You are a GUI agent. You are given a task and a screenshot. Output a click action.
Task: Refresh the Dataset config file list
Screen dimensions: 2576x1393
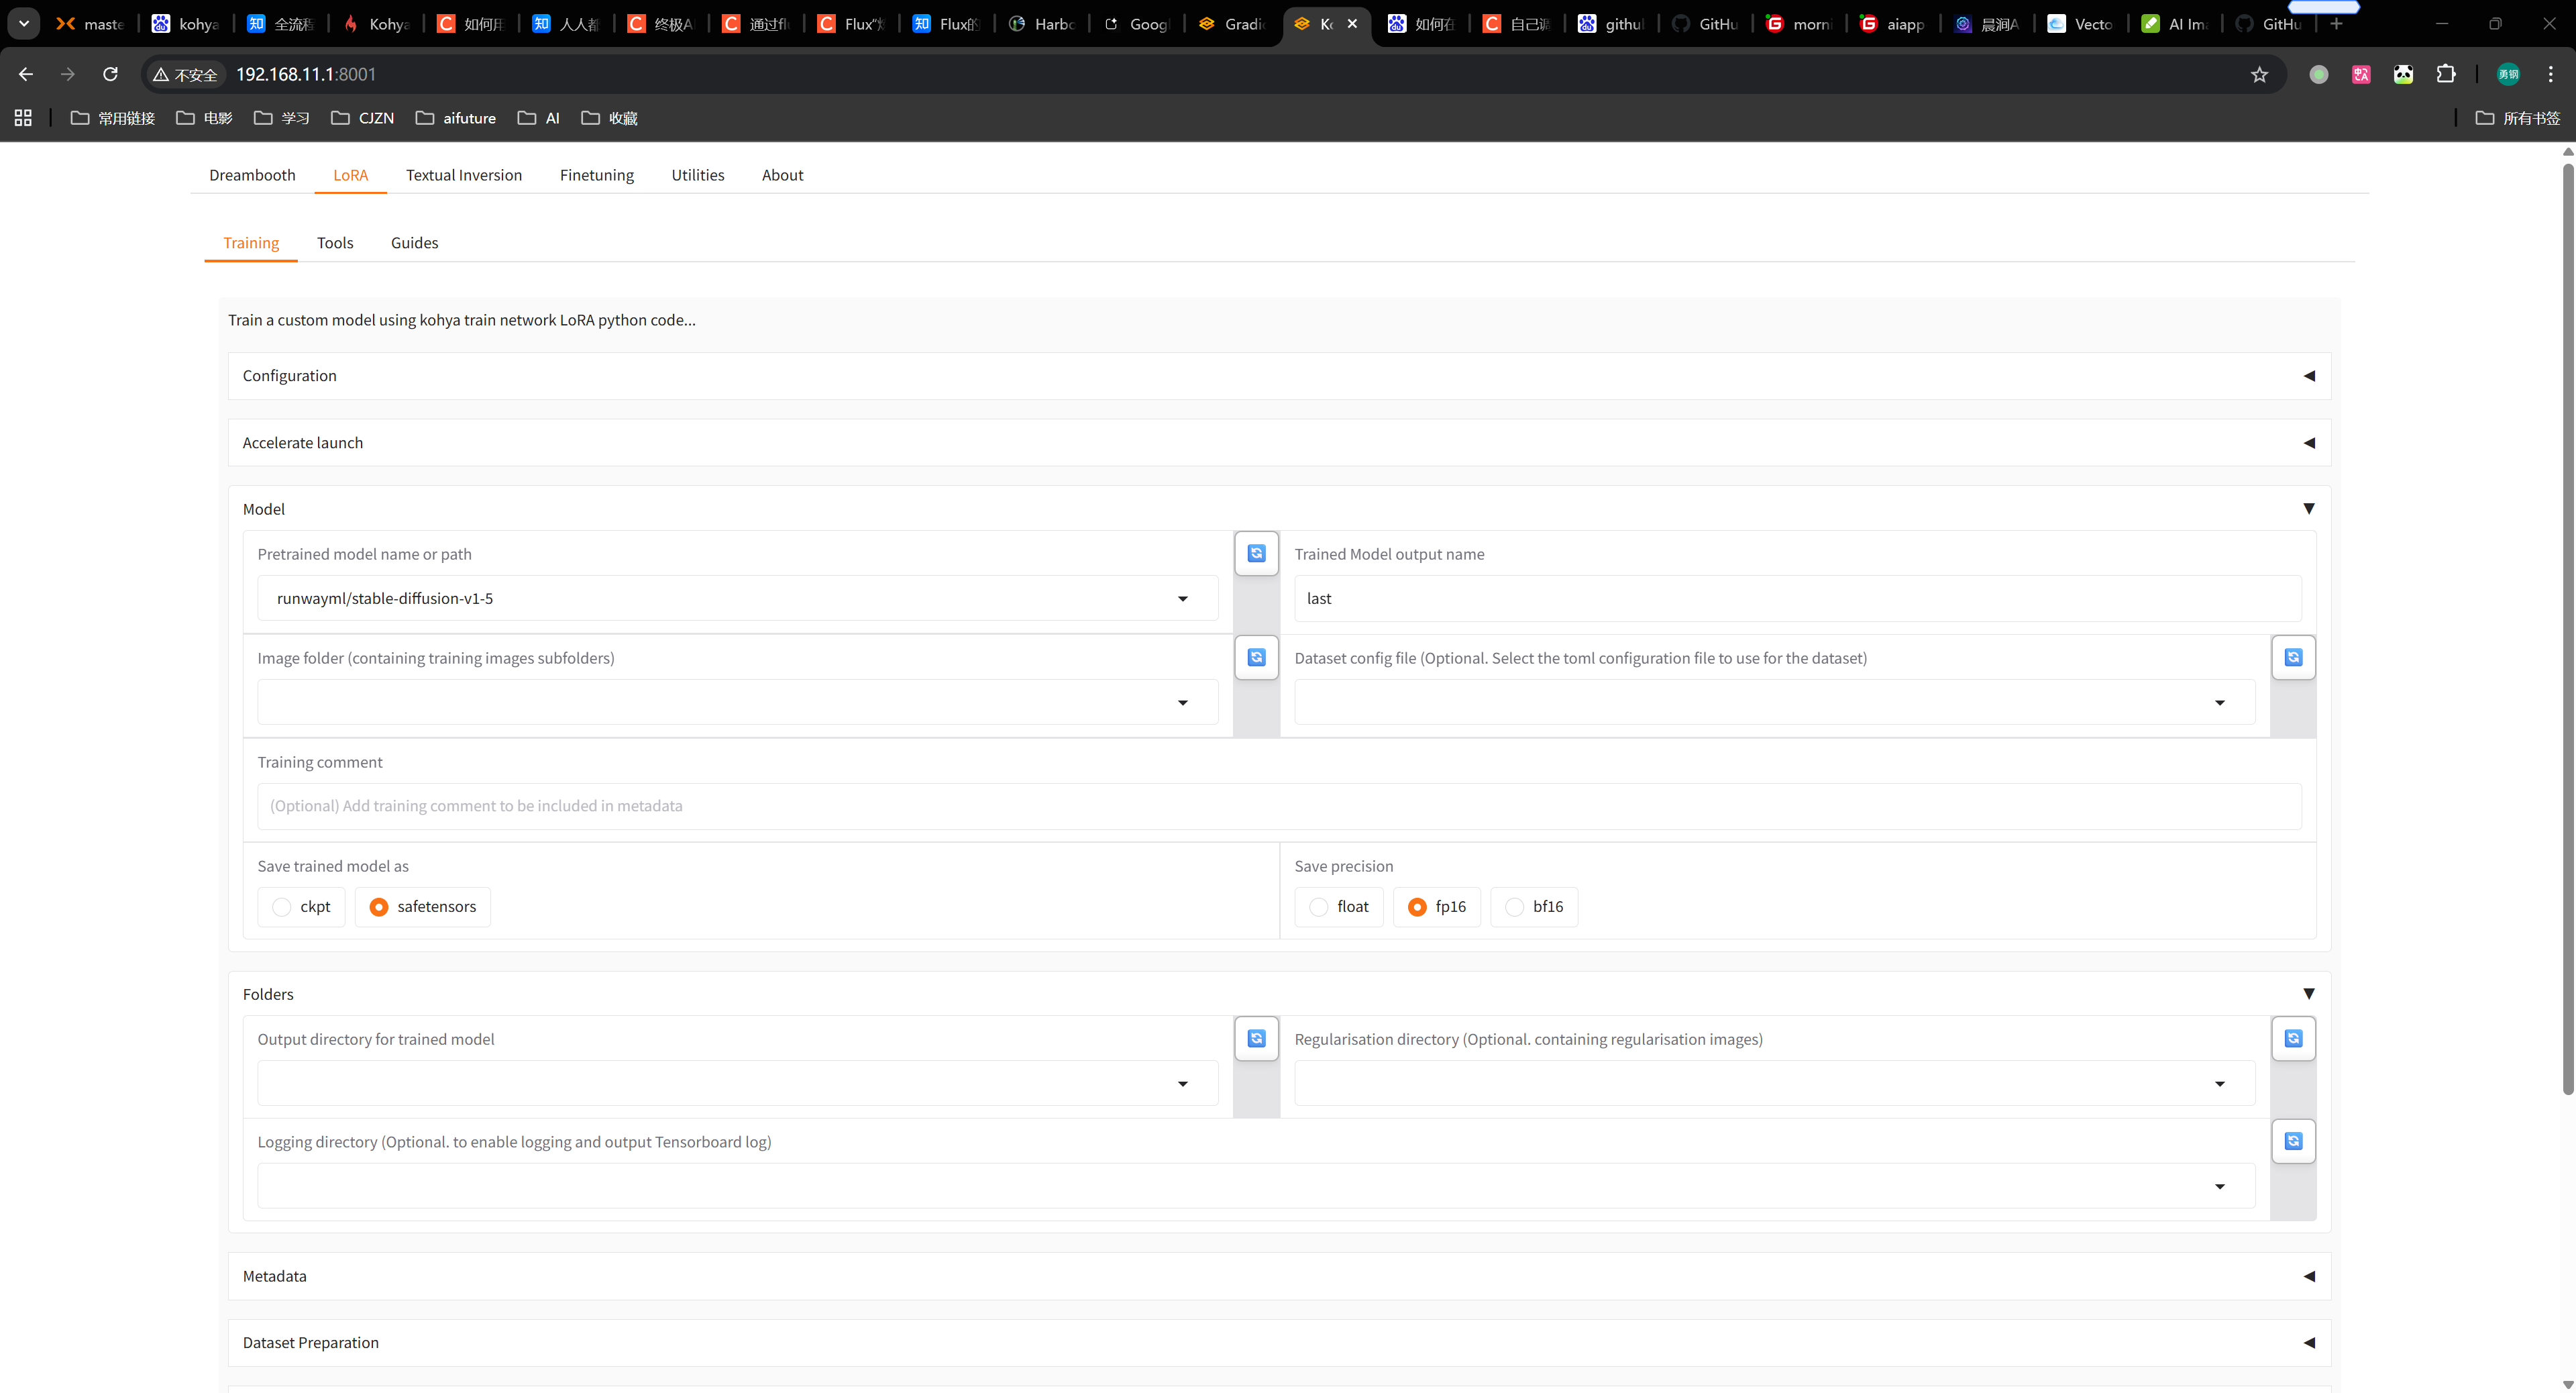tap(2293, 657)
